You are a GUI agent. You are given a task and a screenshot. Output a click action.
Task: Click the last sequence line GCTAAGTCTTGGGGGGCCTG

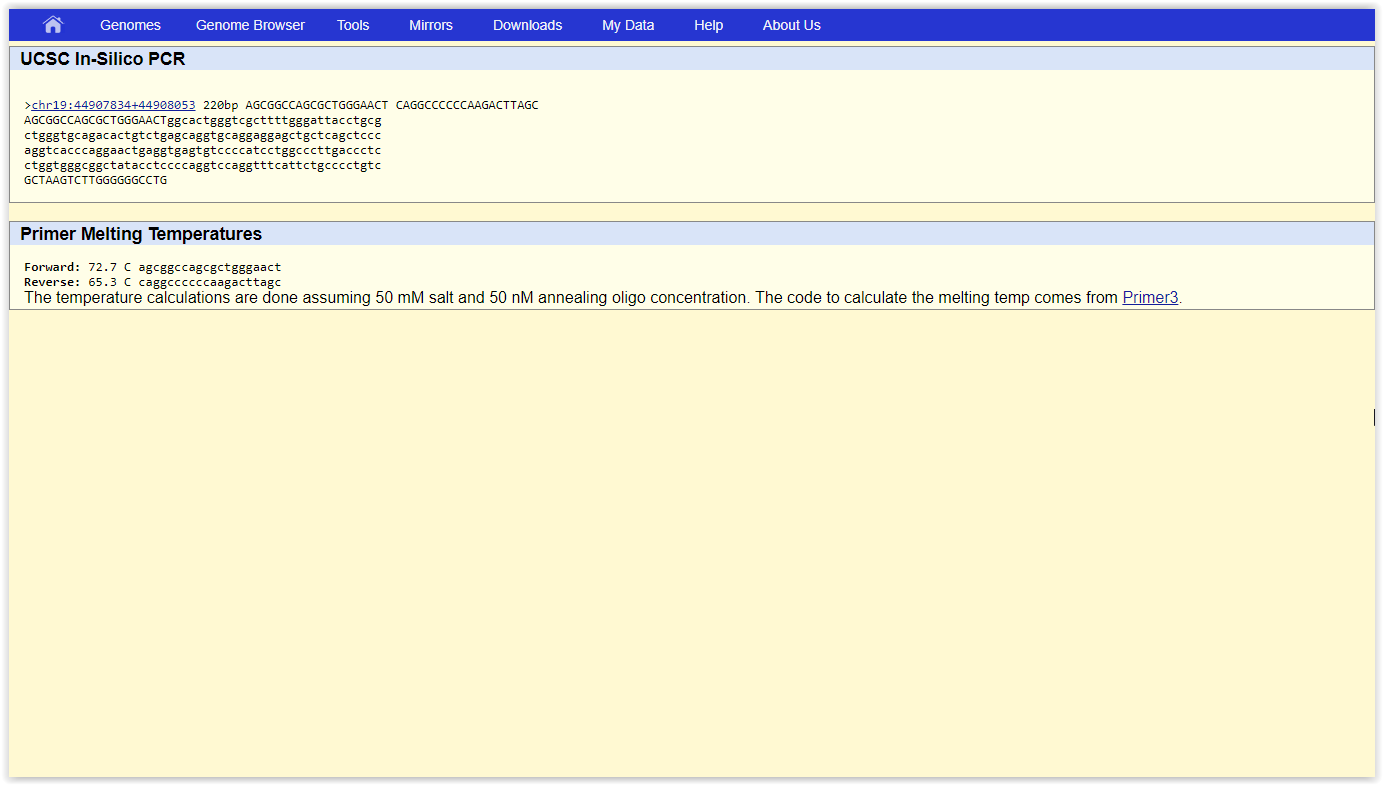pyautogui.click(x=96, y=180)
